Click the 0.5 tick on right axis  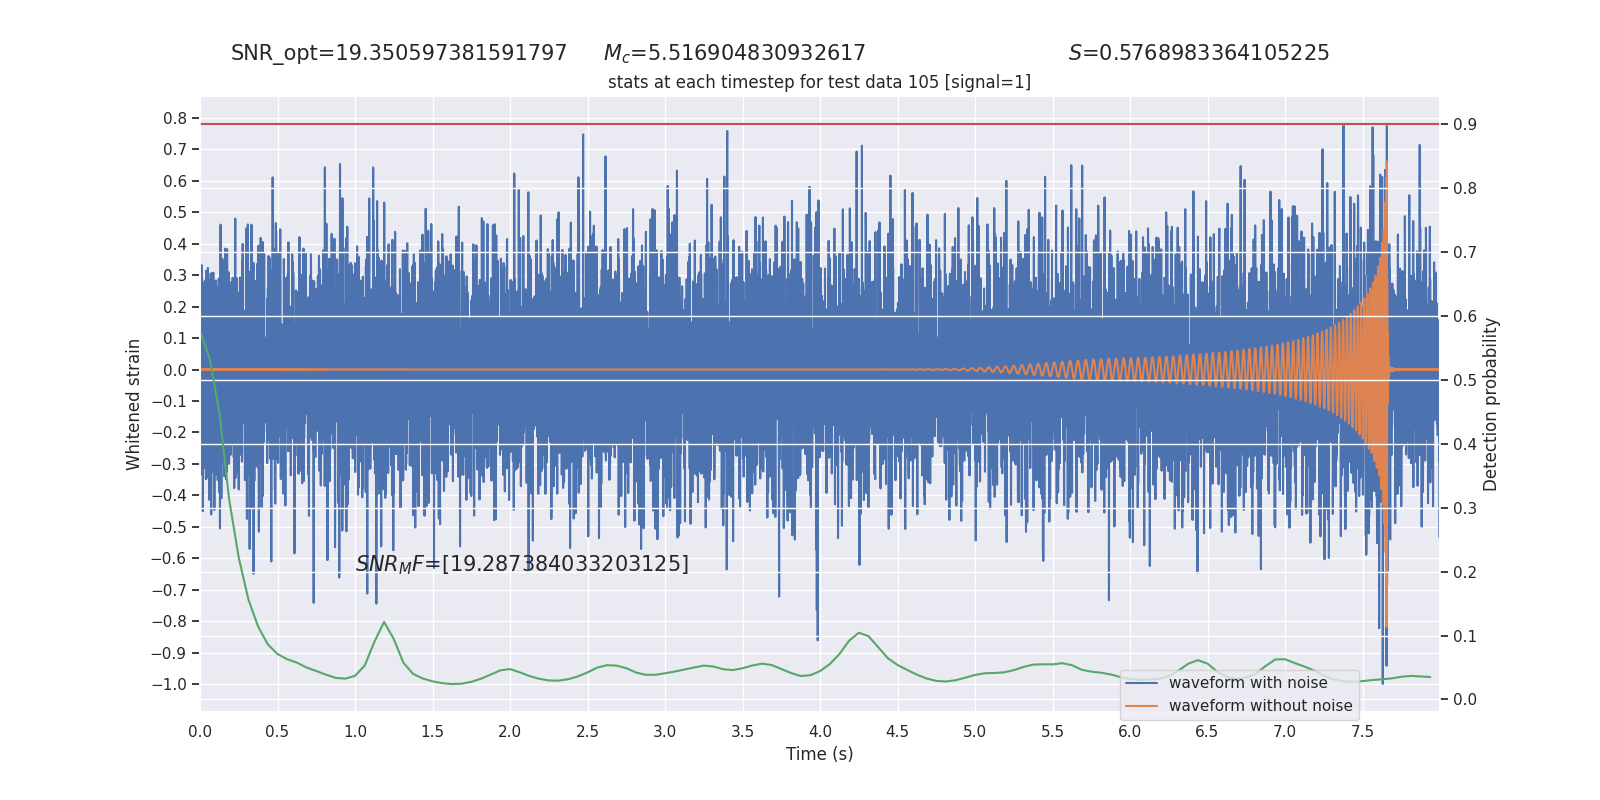pyautogui.click(x=1465, y=380)
